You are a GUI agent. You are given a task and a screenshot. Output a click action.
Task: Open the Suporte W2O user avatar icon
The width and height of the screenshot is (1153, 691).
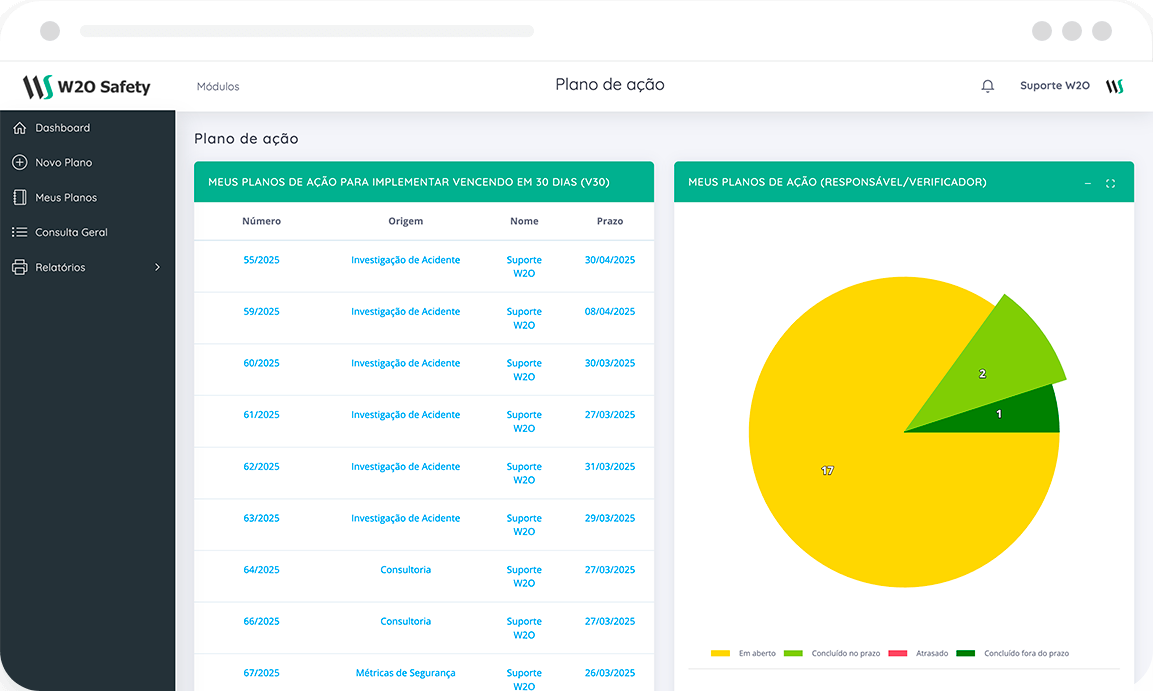tap(1114, 86)
